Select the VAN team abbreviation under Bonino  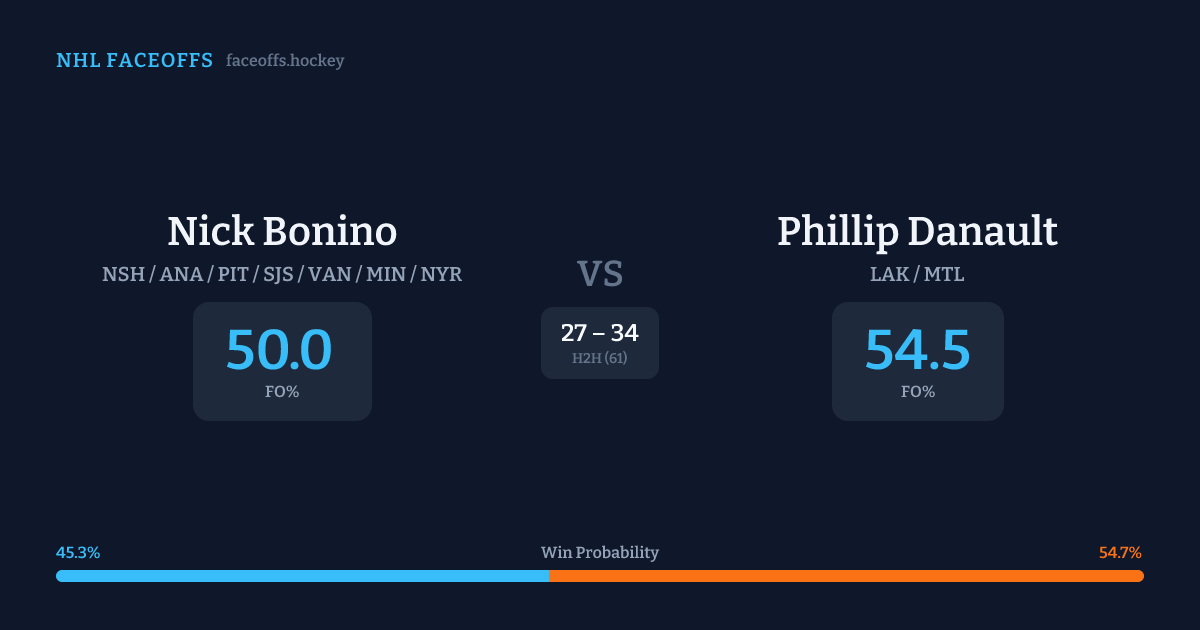332,274
